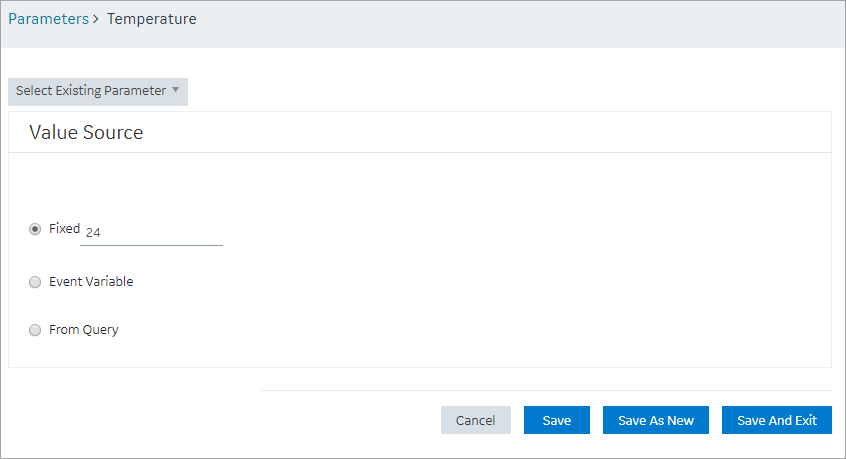Select the Fixed radio button
The width and height of the screenshot is (846, 459).
[x=35, y=229]
